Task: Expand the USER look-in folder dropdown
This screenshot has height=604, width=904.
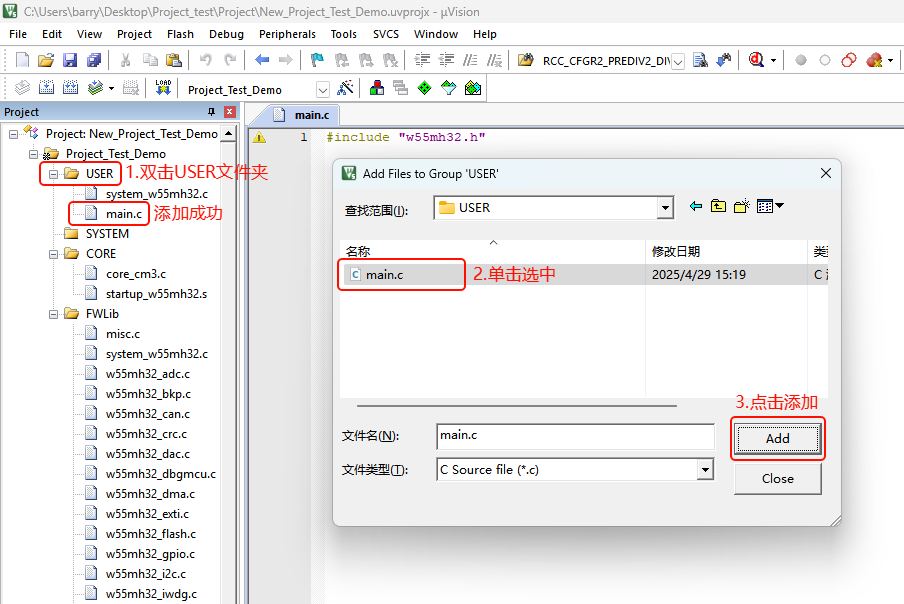Action: pyautogui.click(x=665, y=208)
